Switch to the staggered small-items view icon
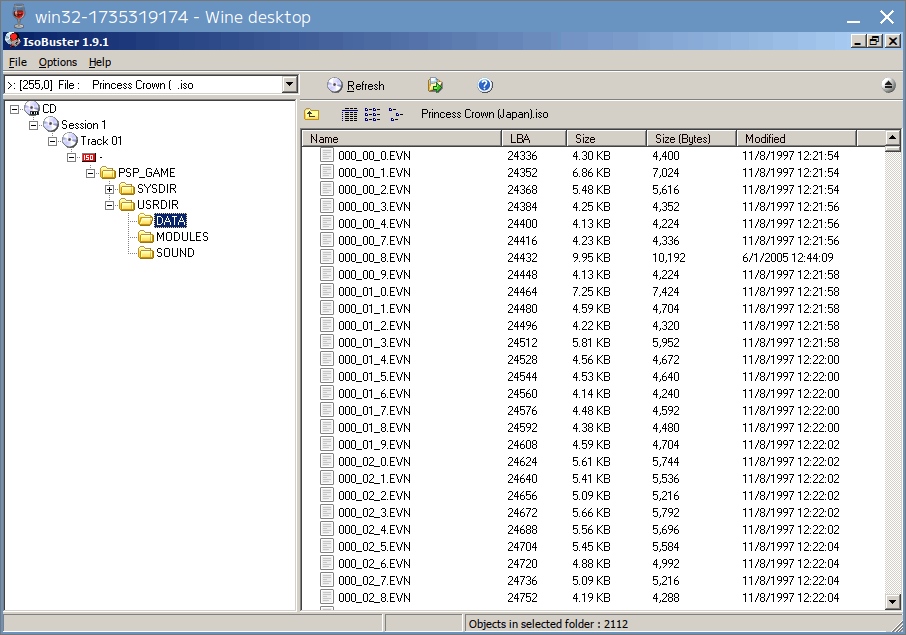This screenshot has width=906, height=635. click(396, 114)
